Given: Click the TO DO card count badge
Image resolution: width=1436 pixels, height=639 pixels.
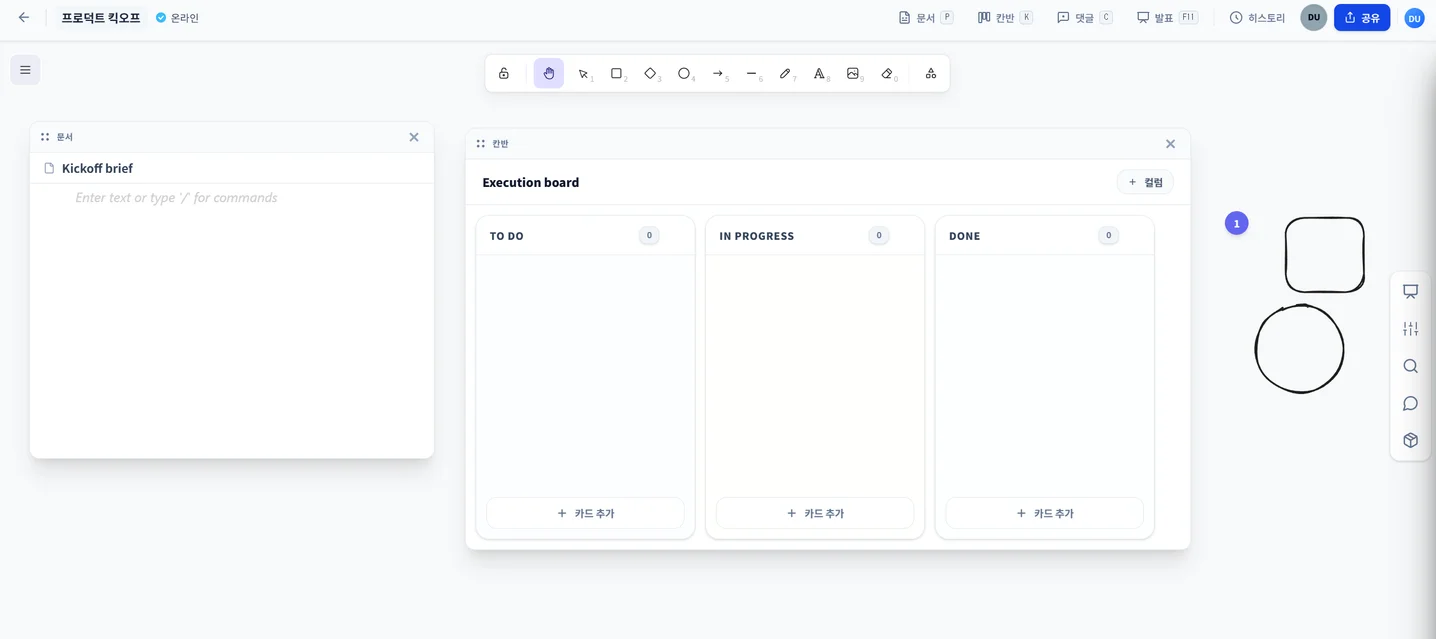Looking at the screenshot, I should coord(649,236).
